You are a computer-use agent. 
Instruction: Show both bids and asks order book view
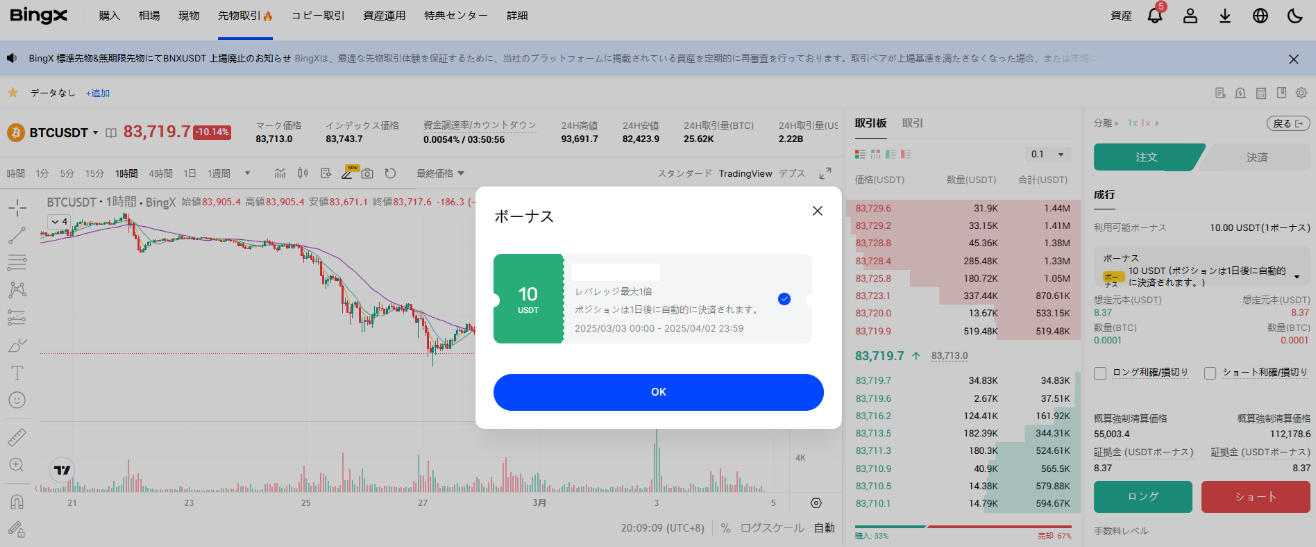pos(861,154)
